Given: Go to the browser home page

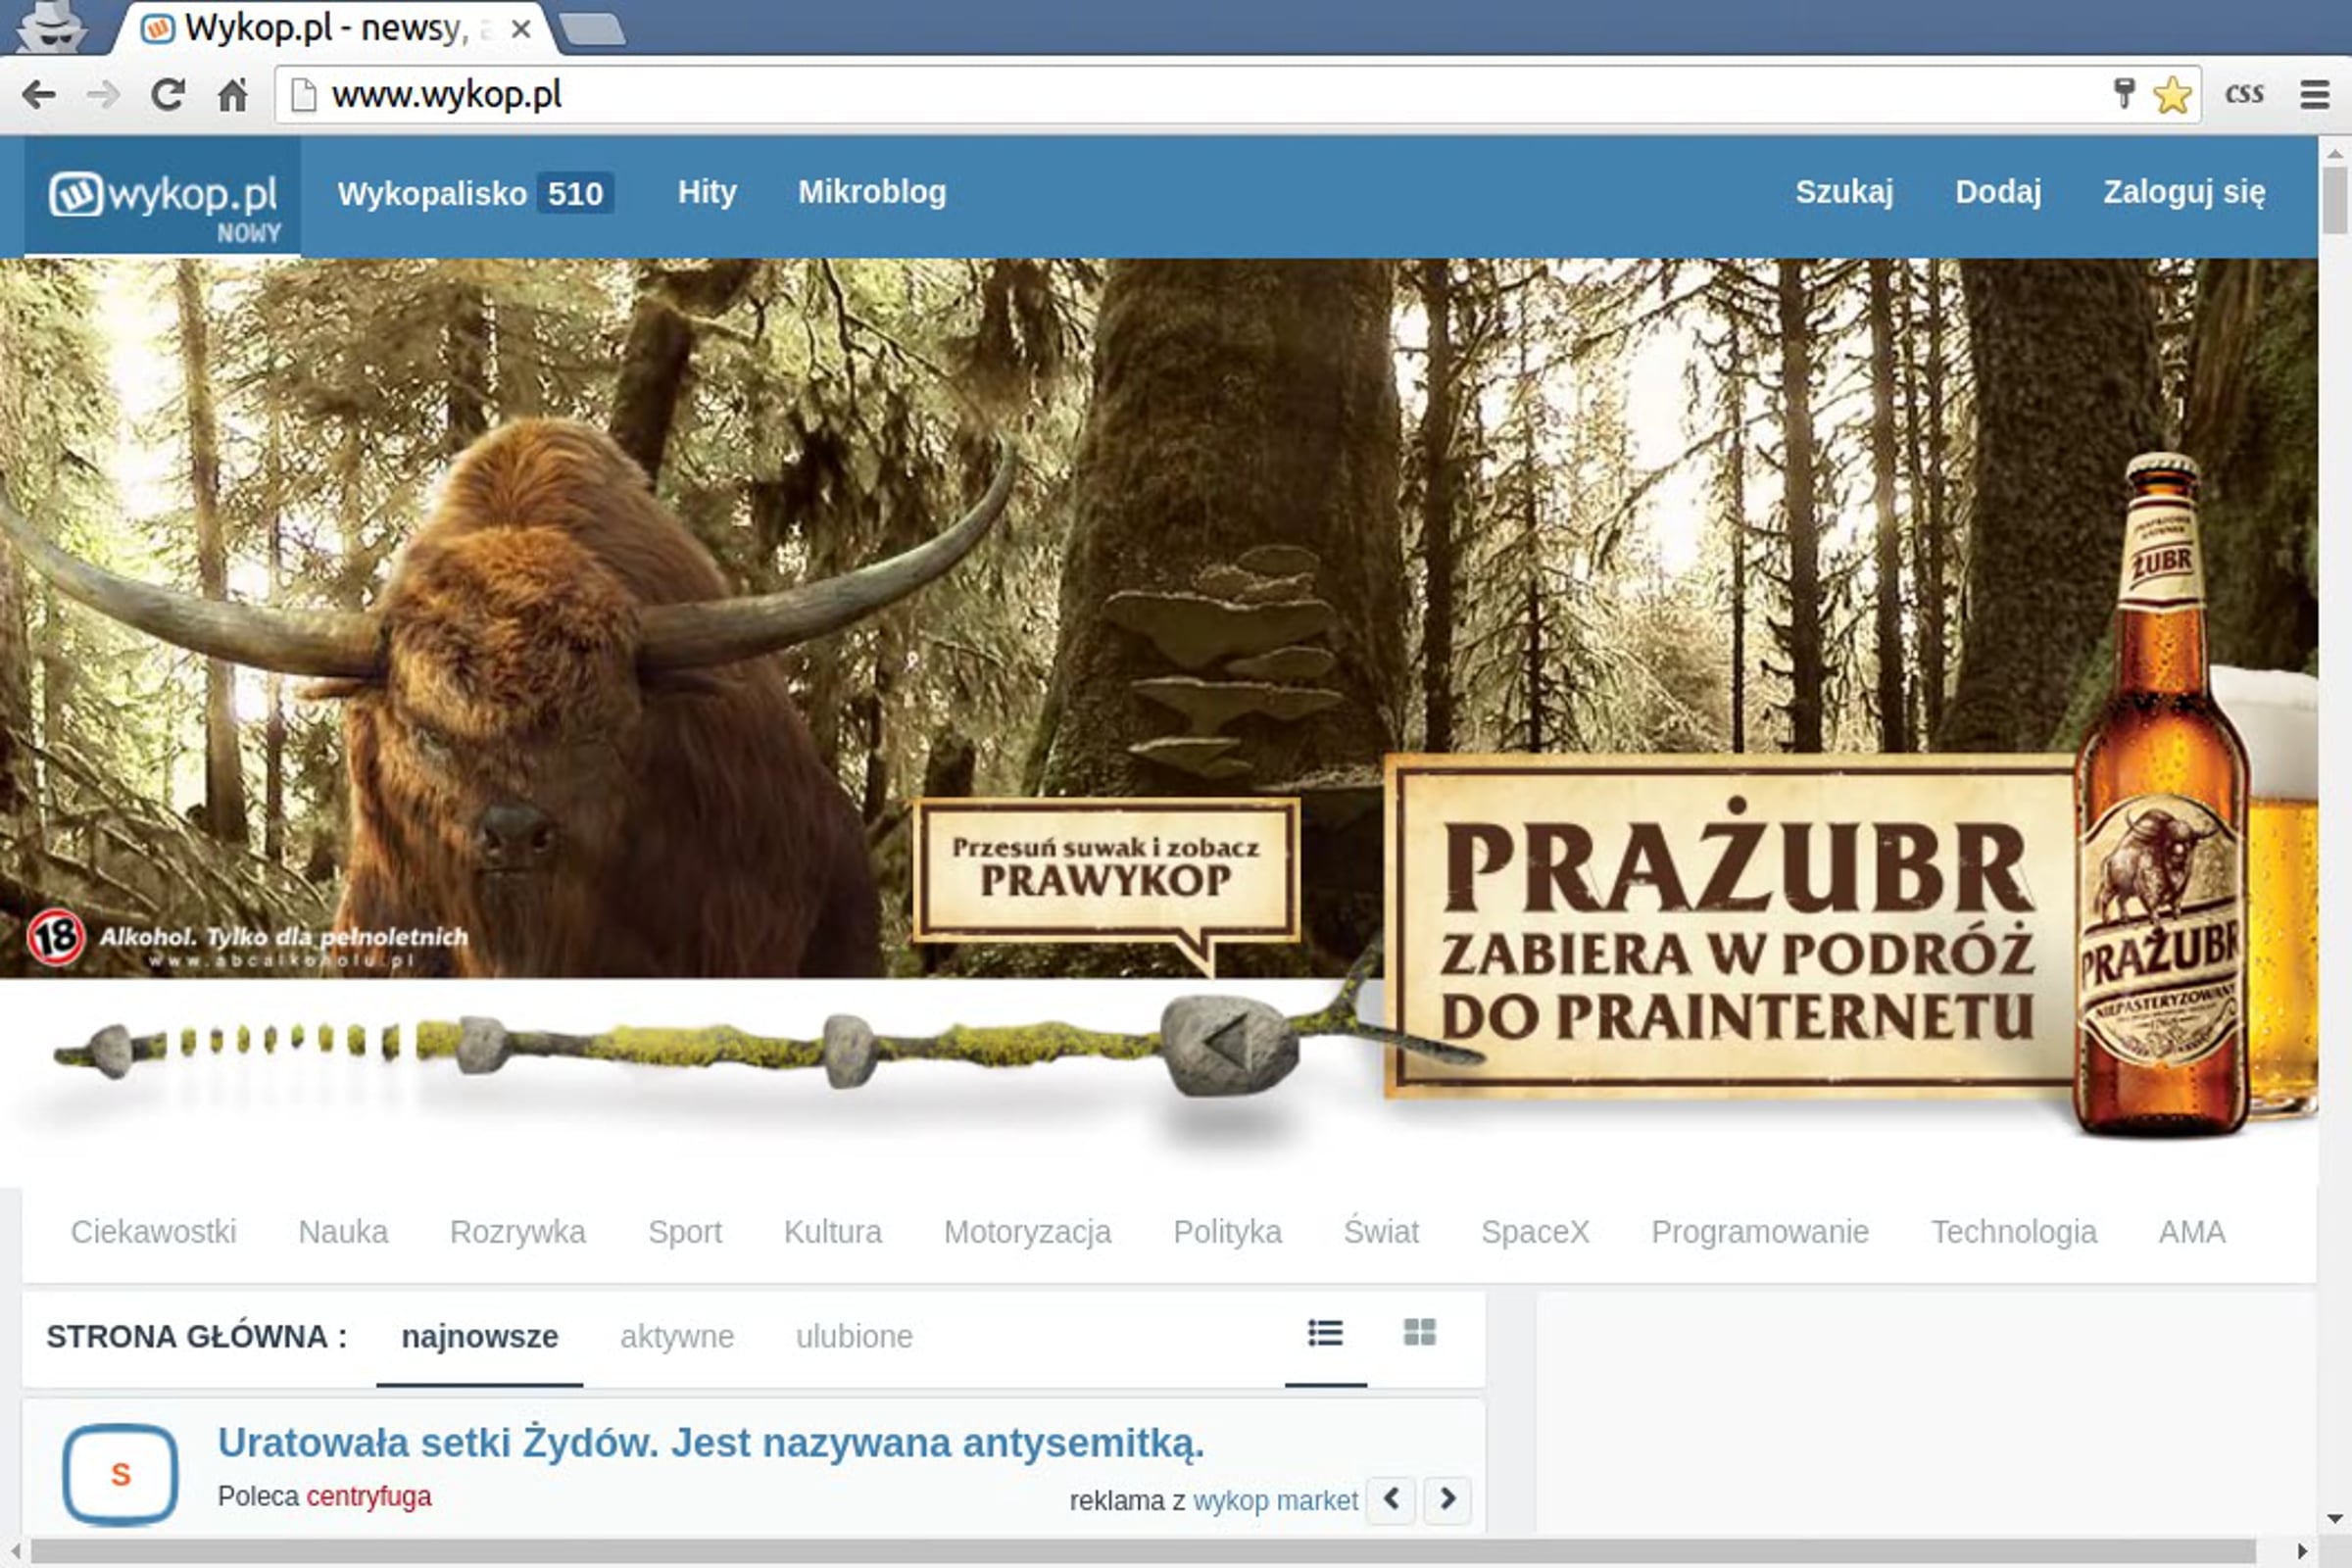Looking at the screenshot, I should [233, 95].
